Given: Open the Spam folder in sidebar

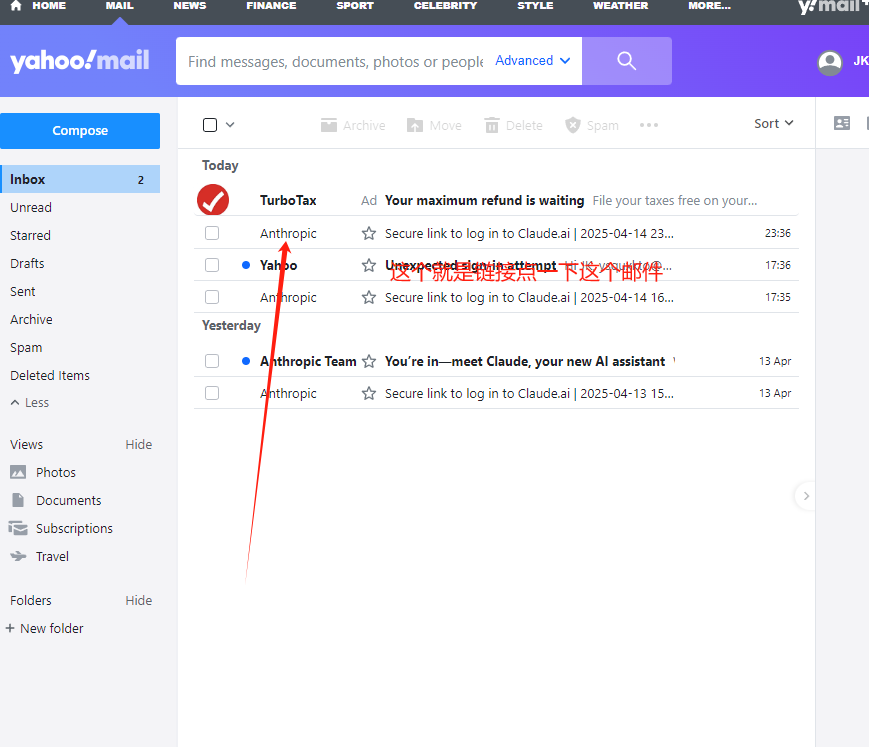Looking at the screenshot, I should coord(26,347).
